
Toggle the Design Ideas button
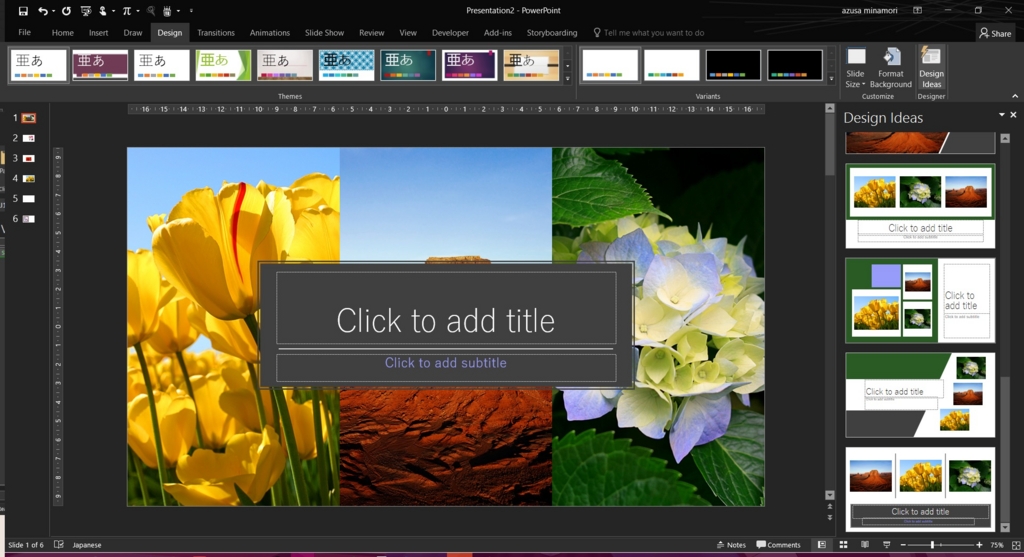(x=931, y=68)
